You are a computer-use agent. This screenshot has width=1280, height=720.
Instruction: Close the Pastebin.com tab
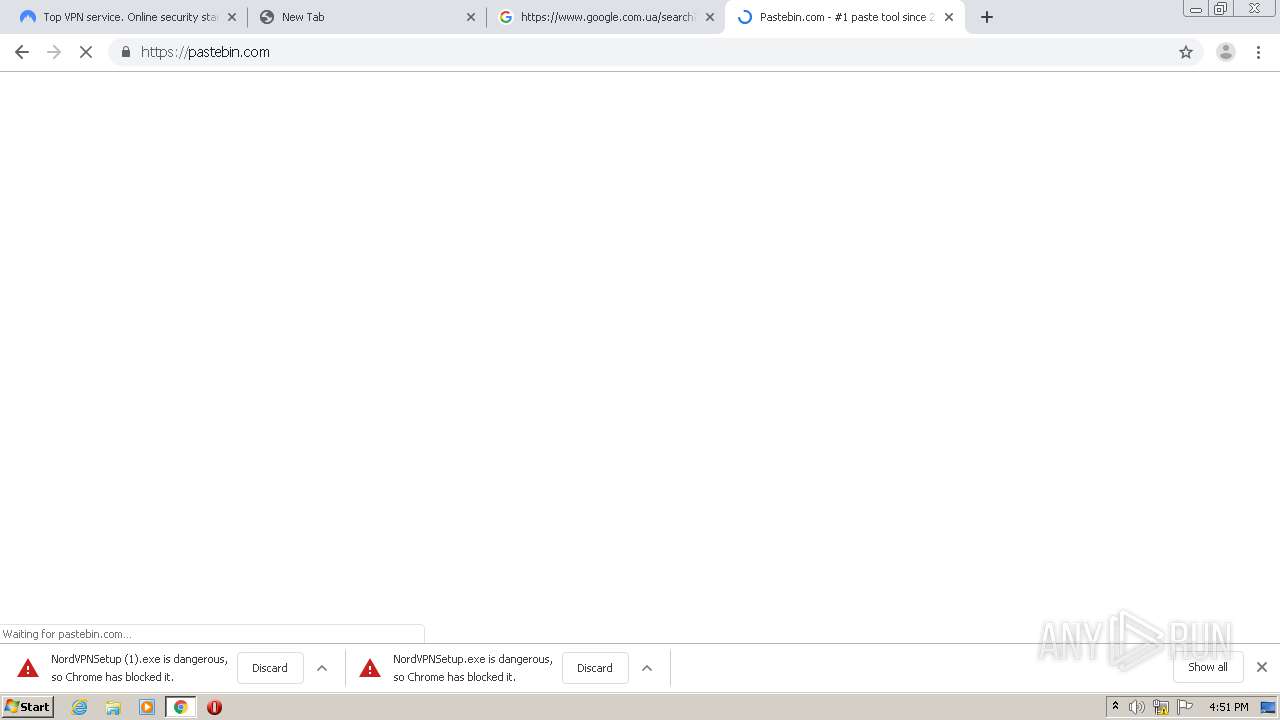point(949,17)
